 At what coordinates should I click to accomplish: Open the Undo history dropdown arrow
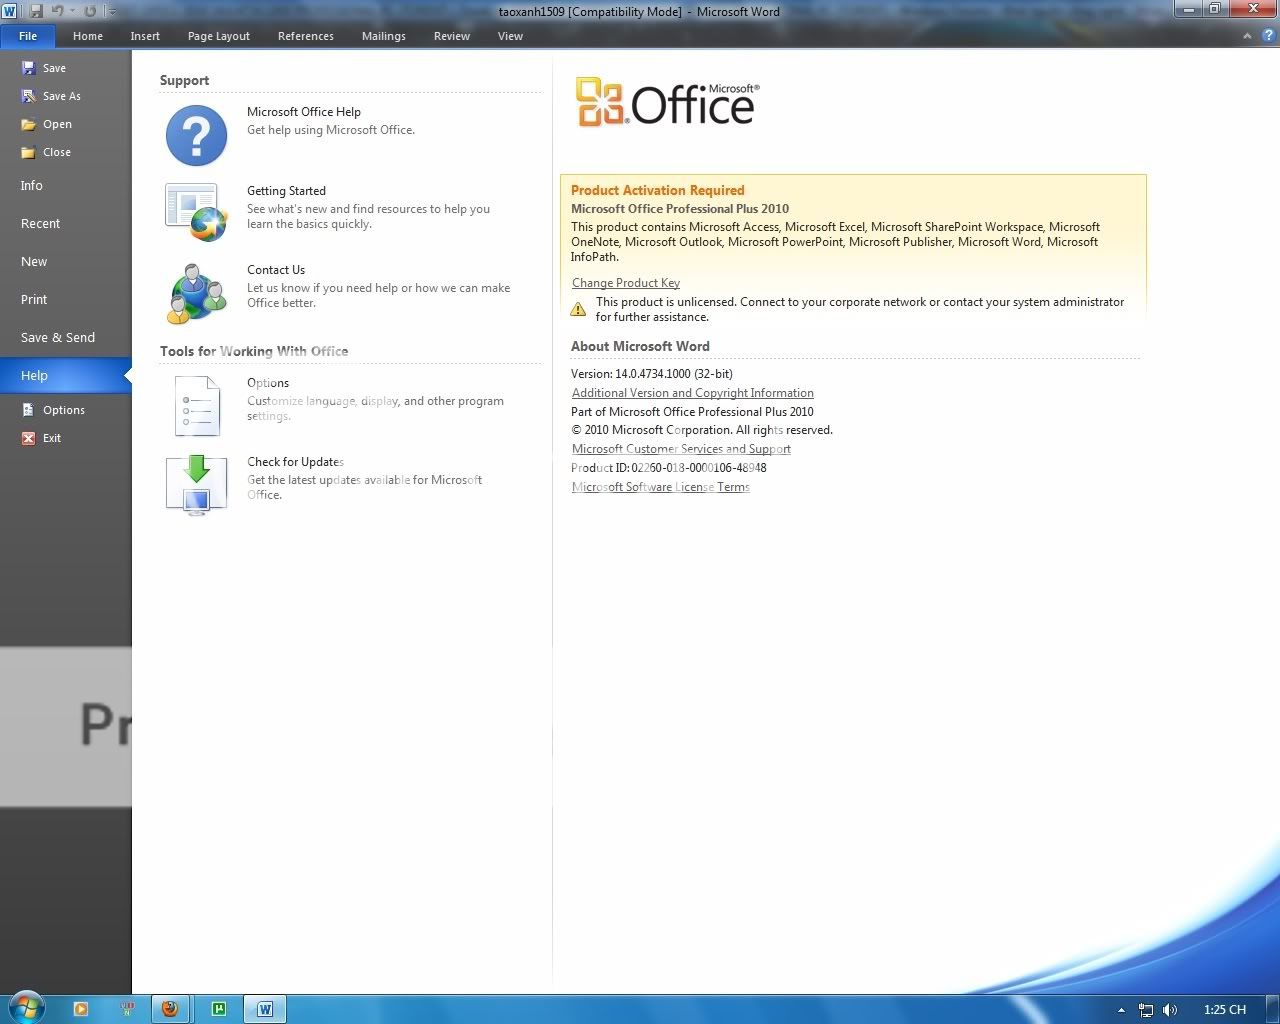point(71,11)
